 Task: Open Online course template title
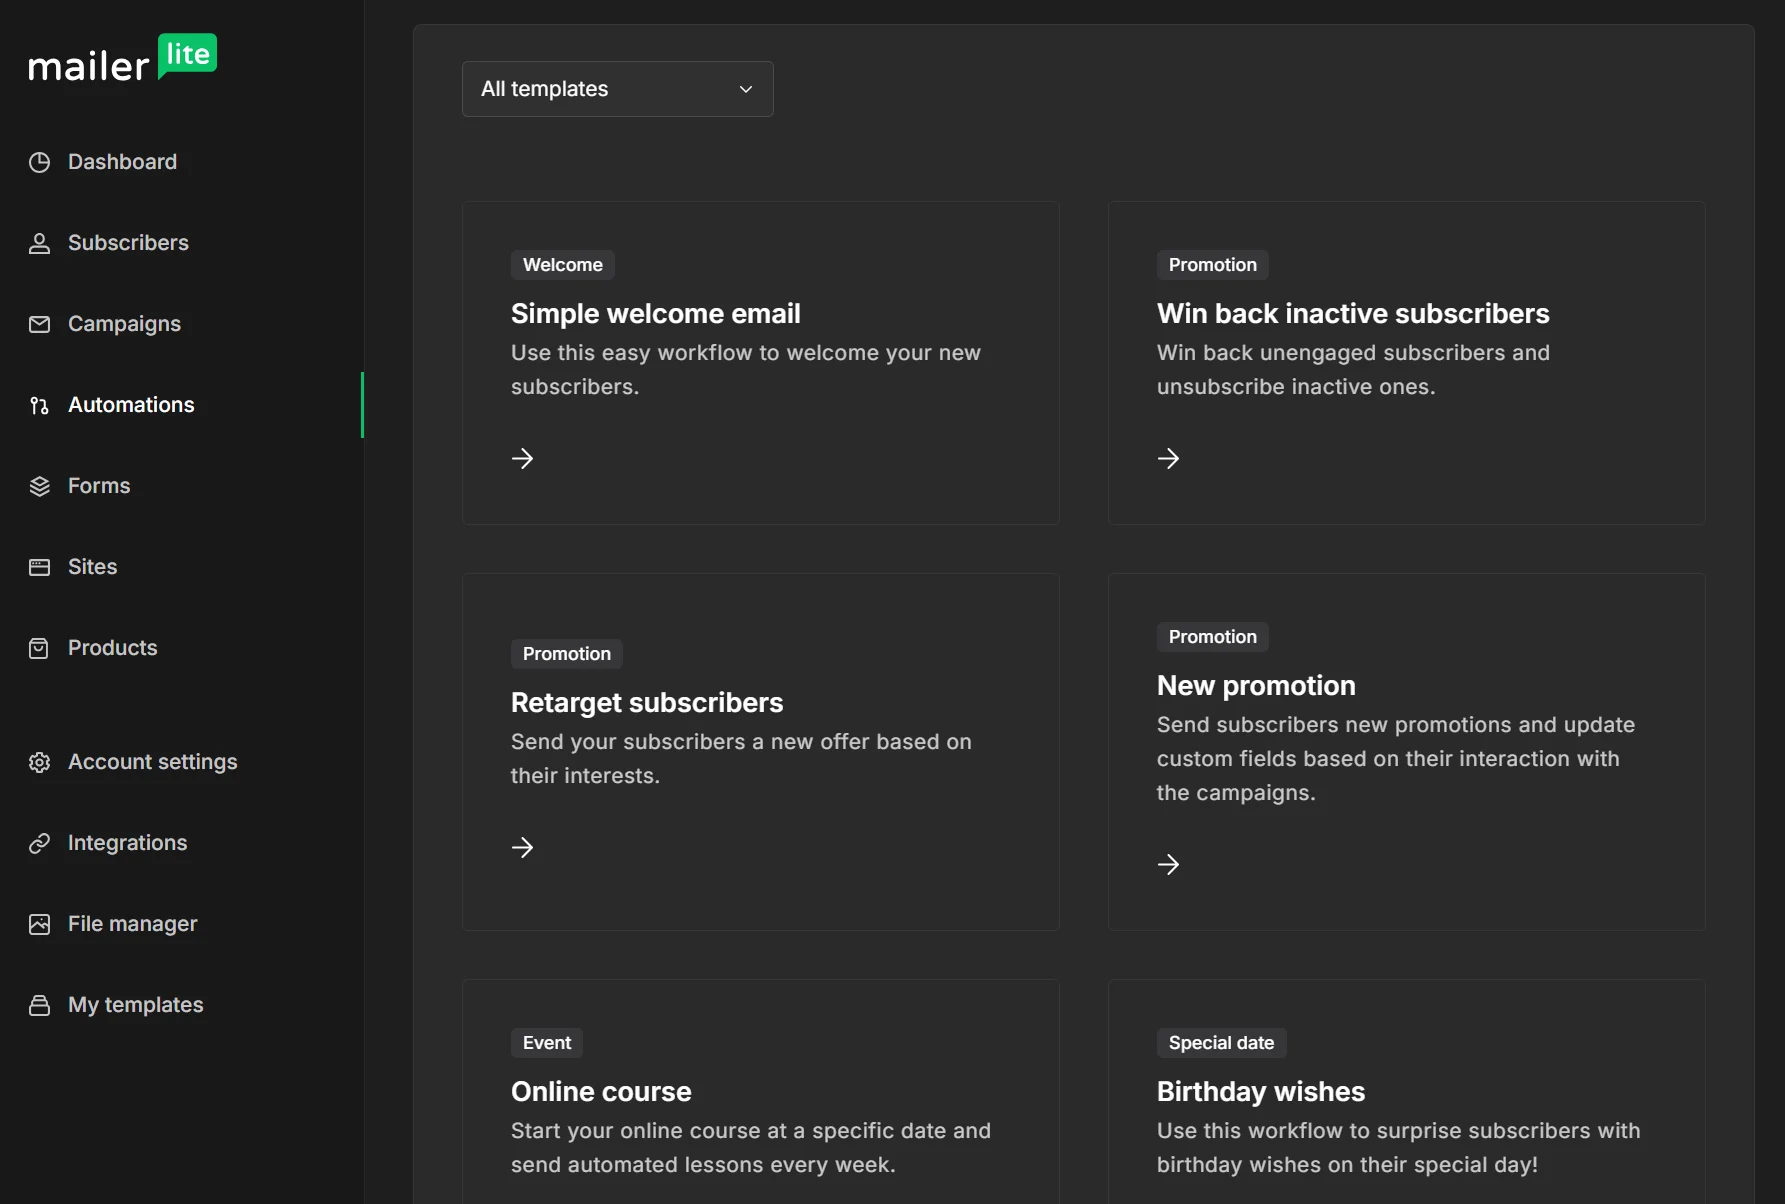tap(601, 1092)
